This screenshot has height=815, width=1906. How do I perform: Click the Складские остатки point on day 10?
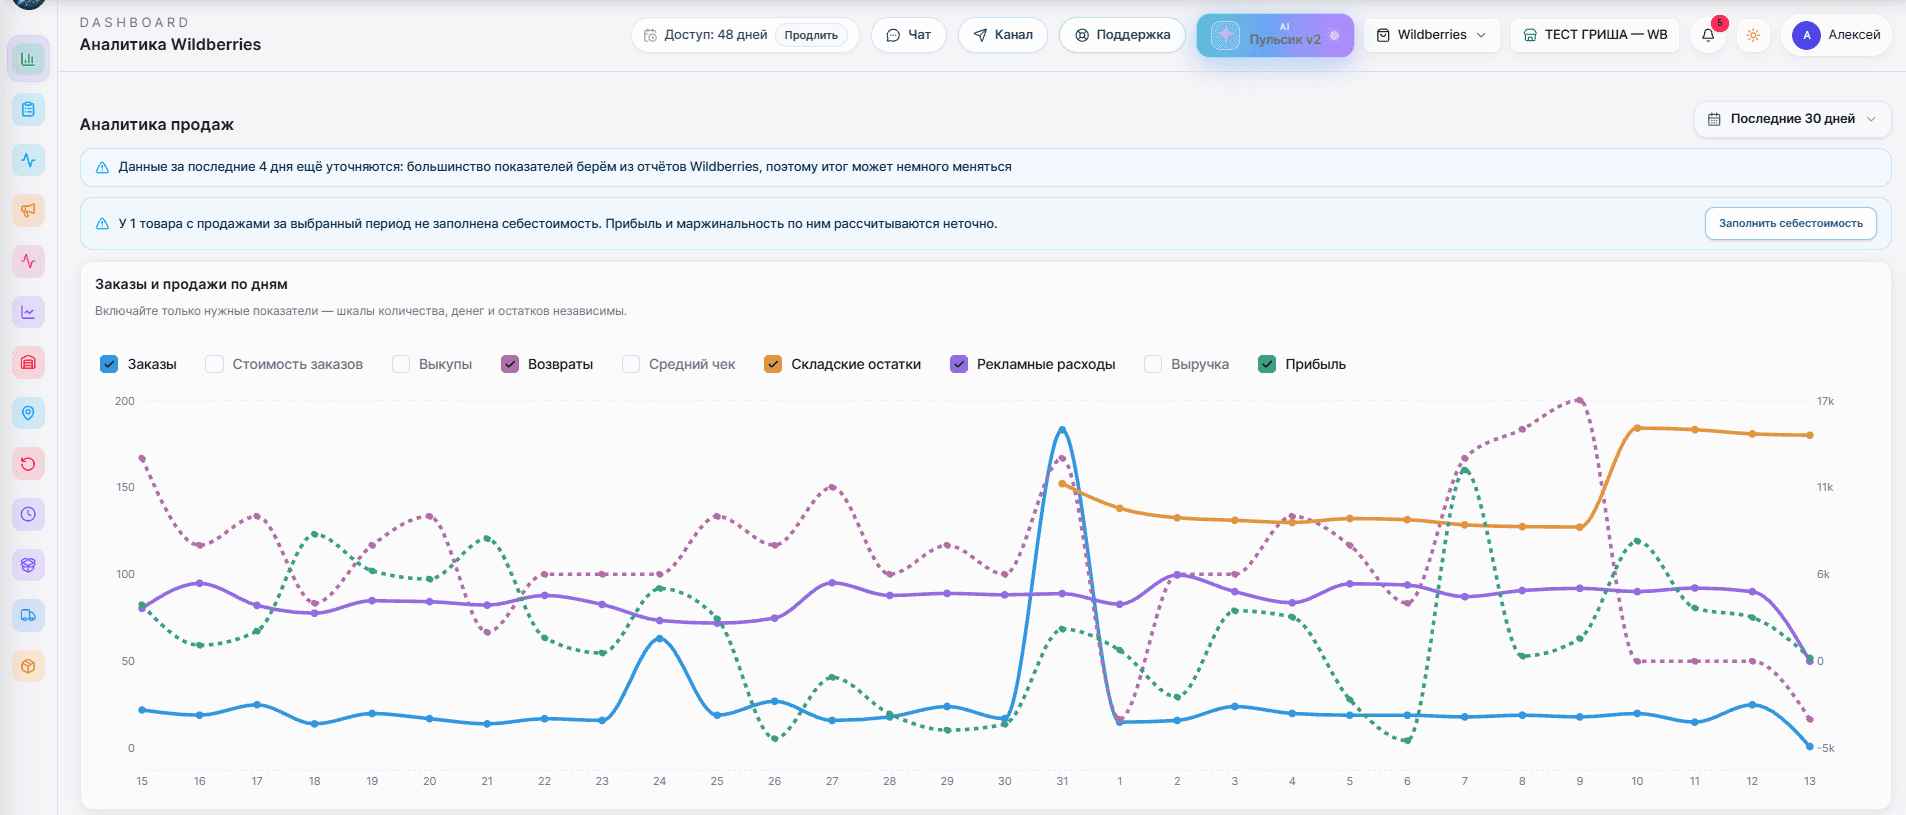coord(1637,428)
